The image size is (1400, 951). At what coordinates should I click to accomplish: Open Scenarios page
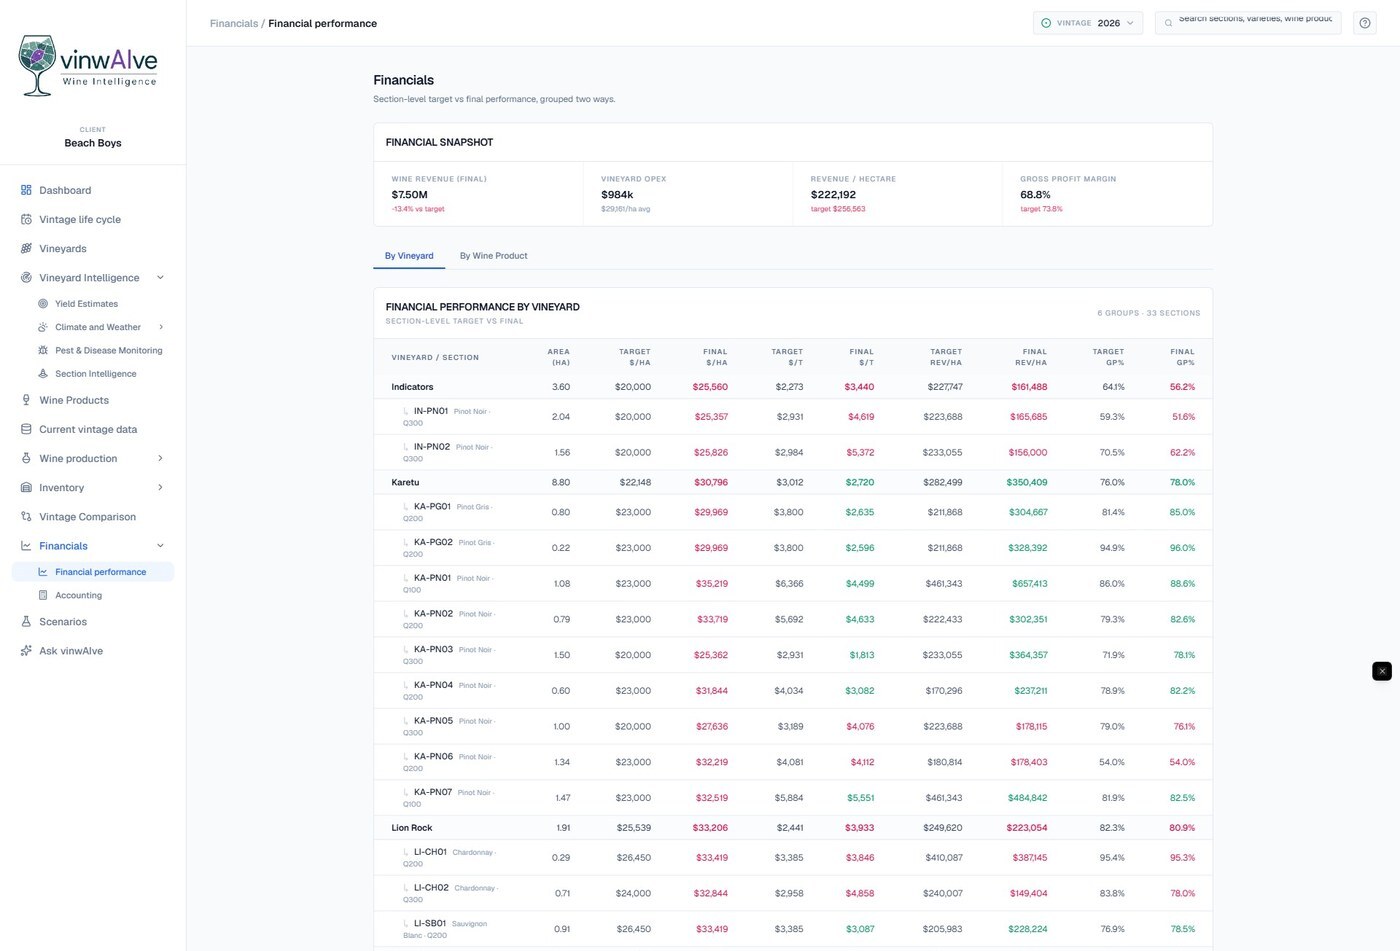tap(92, 621)
